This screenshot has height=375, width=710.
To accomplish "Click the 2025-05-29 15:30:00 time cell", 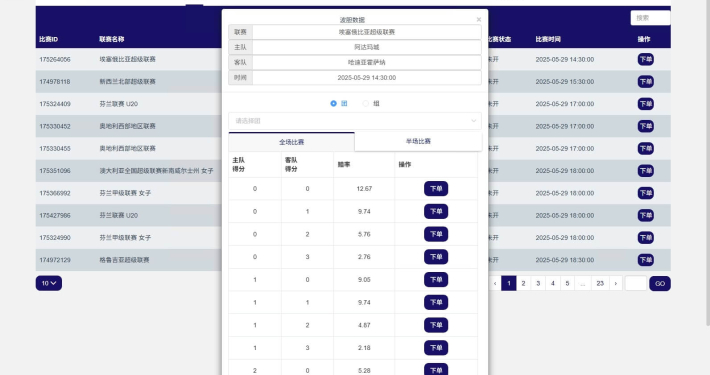I will click(565, 82).
